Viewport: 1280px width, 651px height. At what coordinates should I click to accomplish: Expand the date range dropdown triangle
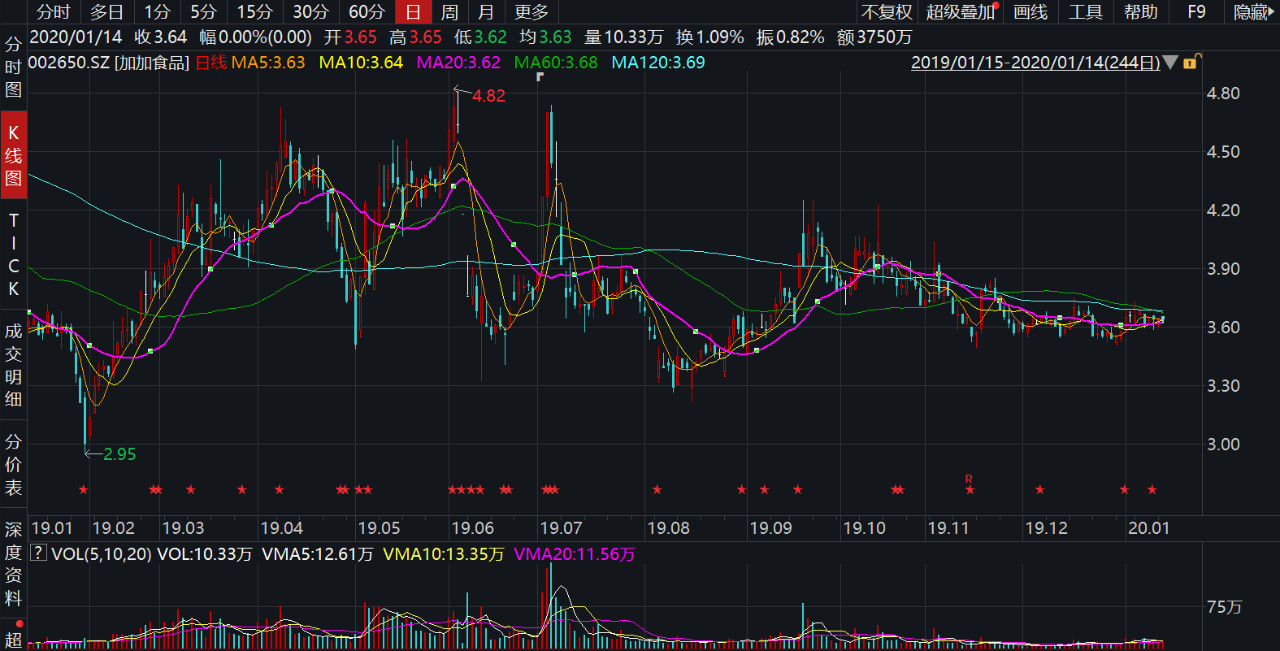click(x=1170, y=63)
